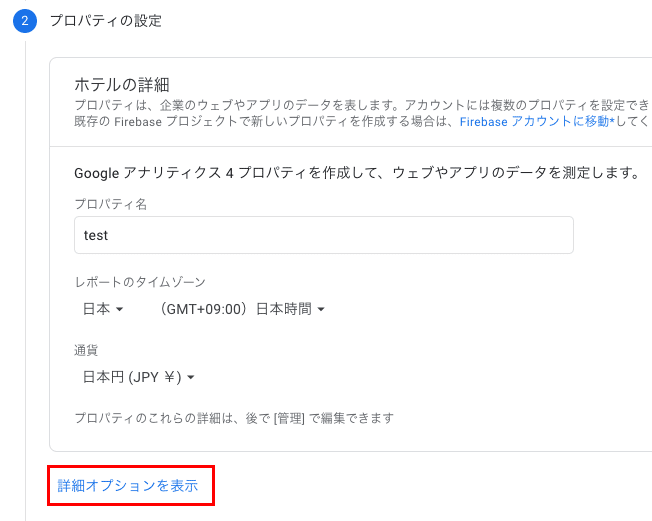Click the blue step 2 circle icon
Viewport: 652px width, 521px height.
(25, 21)
